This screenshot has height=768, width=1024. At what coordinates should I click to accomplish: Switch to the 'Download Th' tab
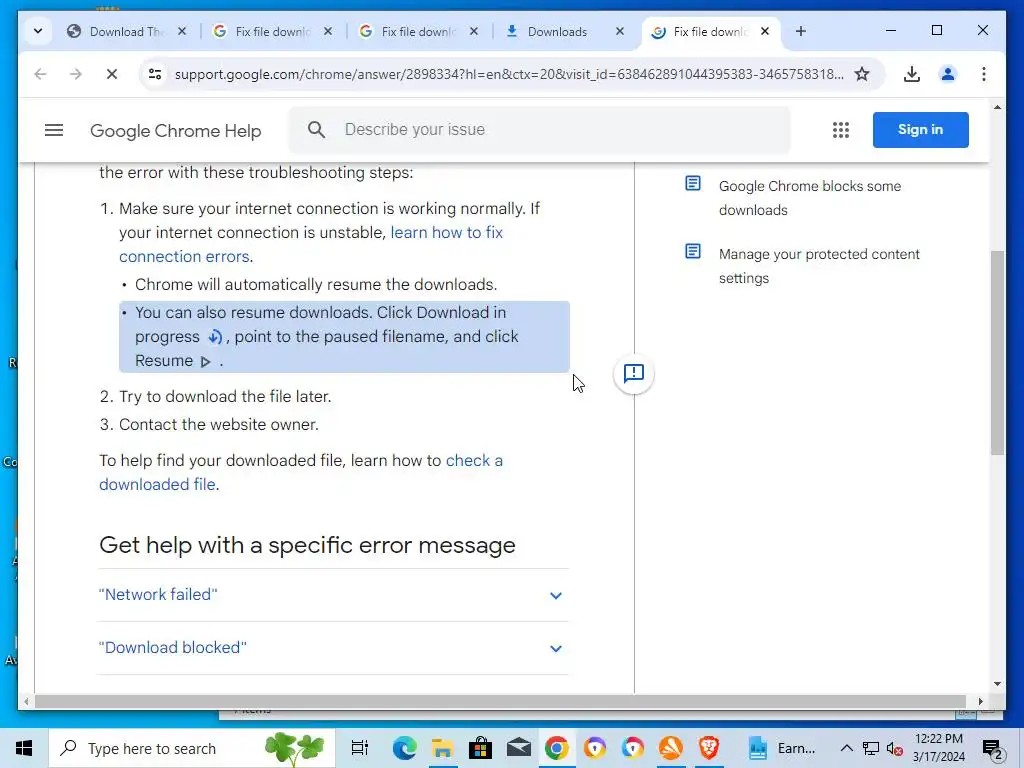(x=127, y=31)
